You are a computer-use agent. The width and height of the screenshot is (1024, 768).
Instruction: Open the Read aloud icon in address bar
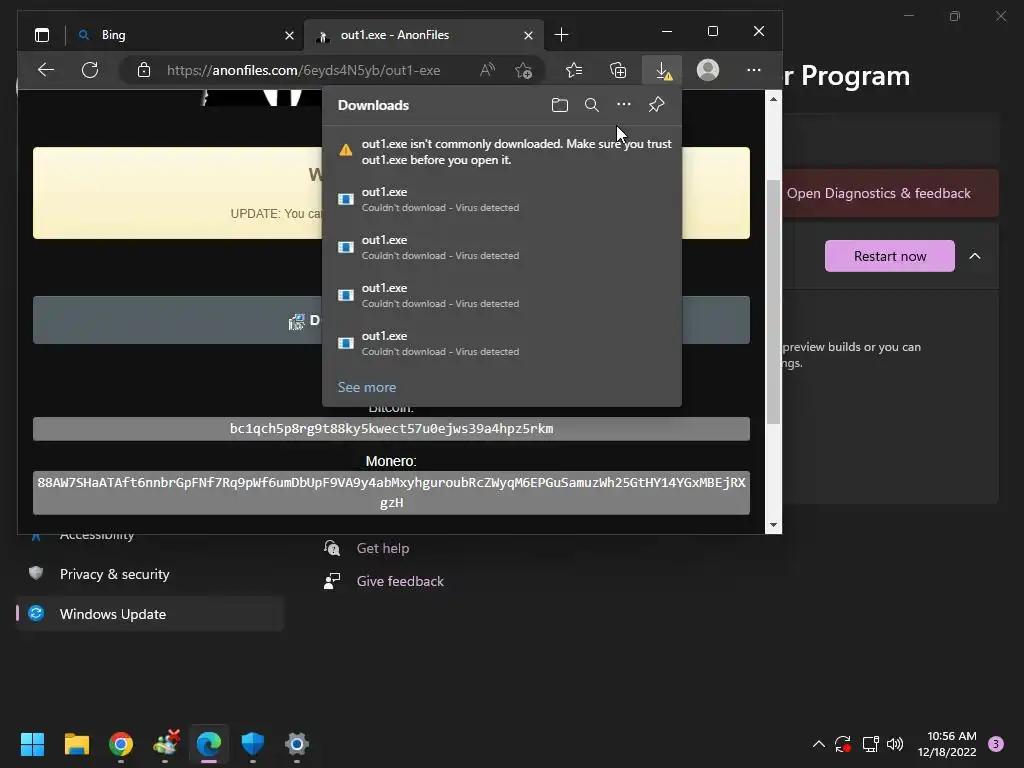[487, 70]
